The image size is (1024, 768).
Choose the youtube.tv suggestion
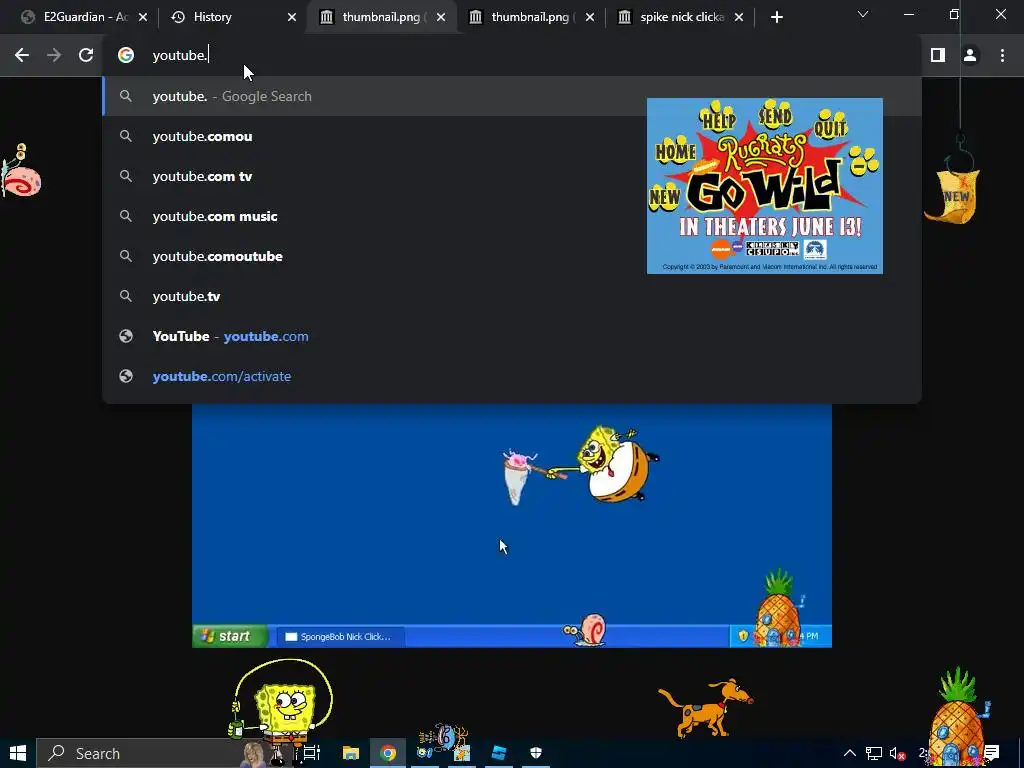click(x=512, y=296)
